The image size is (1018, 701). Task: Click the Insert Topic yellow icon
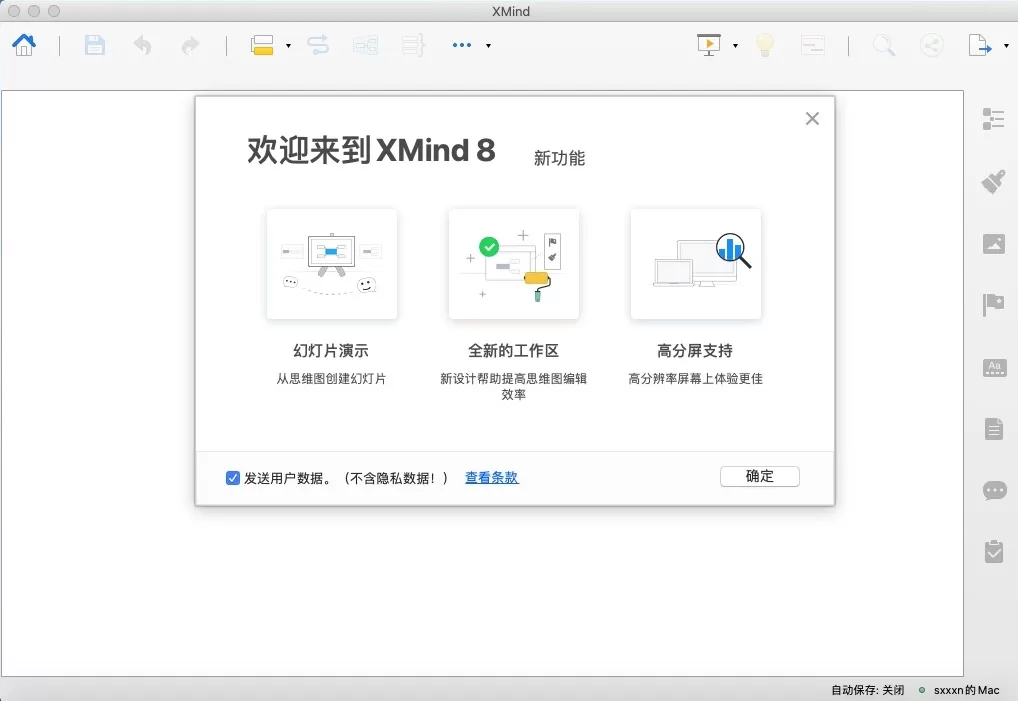pyautogui.click(x=262, y=45)
